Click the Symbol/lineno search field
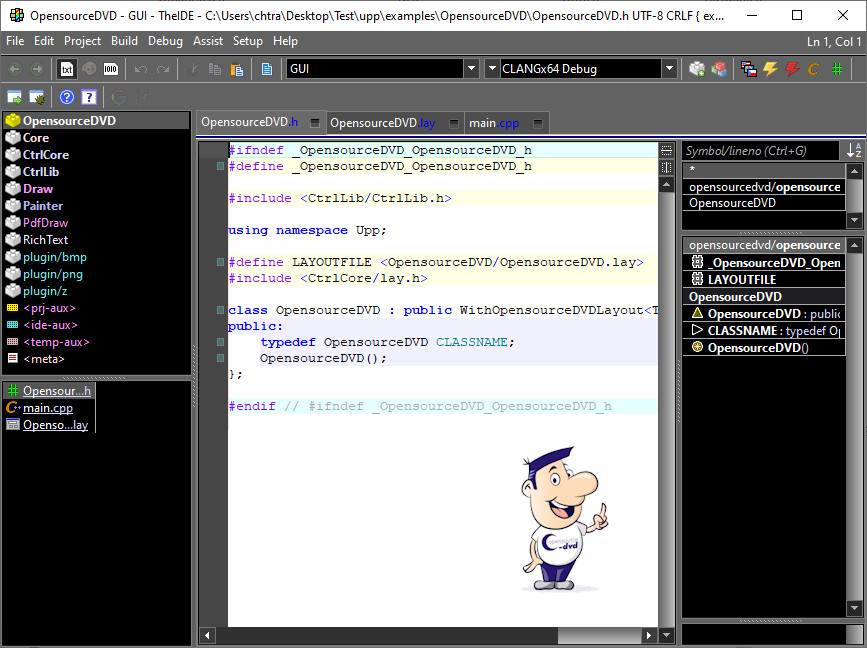867x648 pixels. [x=760, y=151]
